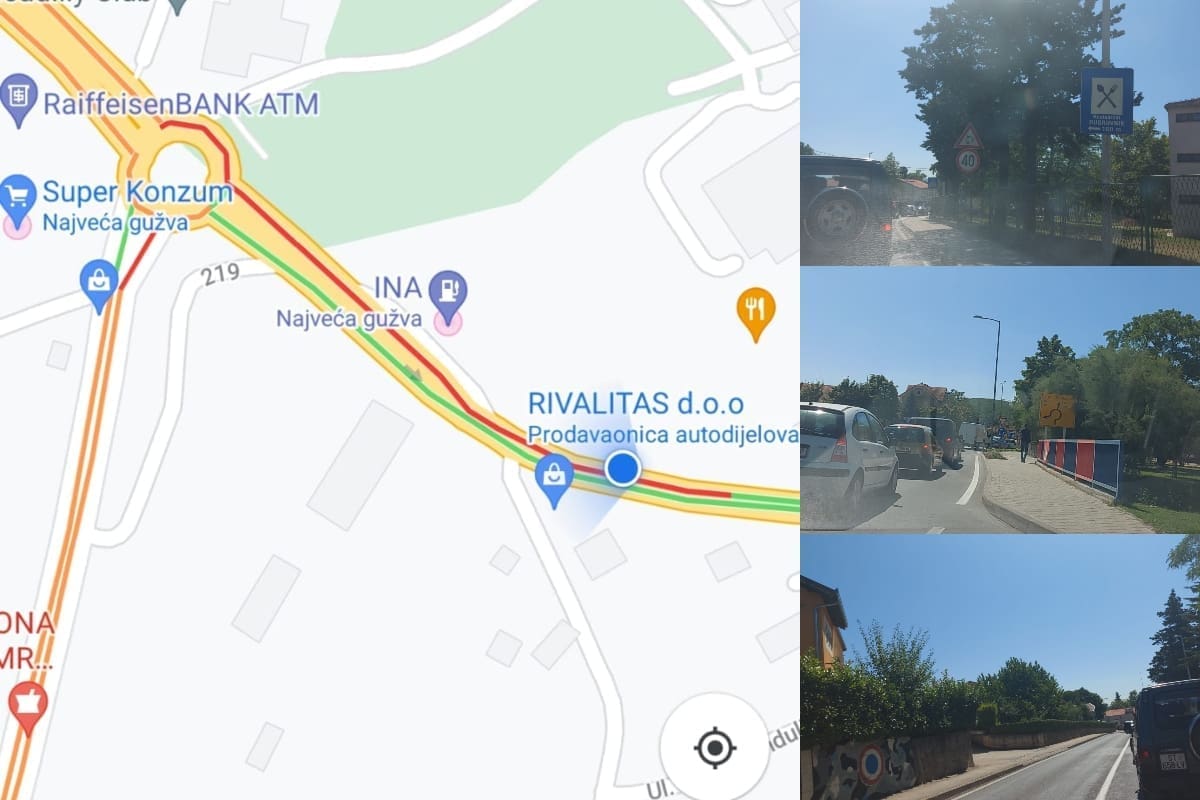This screenshot has height=800, width=1200.
Task: View top photo with restaurant road sign
Action: [x=1000, y=132]
